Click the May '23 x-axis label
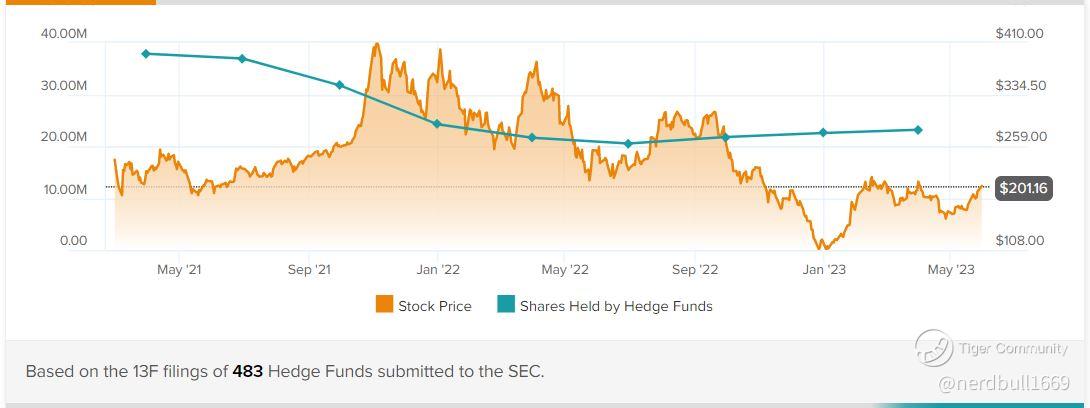1090x408 pixels. [x=951, y=269]
